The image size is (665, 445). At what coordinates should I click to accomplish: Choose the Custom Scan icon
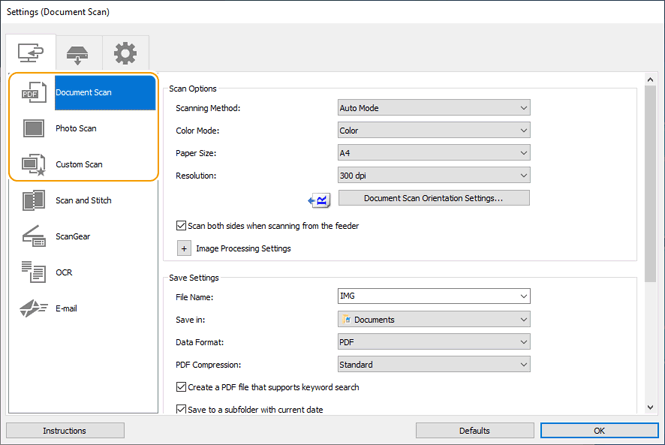33,164
